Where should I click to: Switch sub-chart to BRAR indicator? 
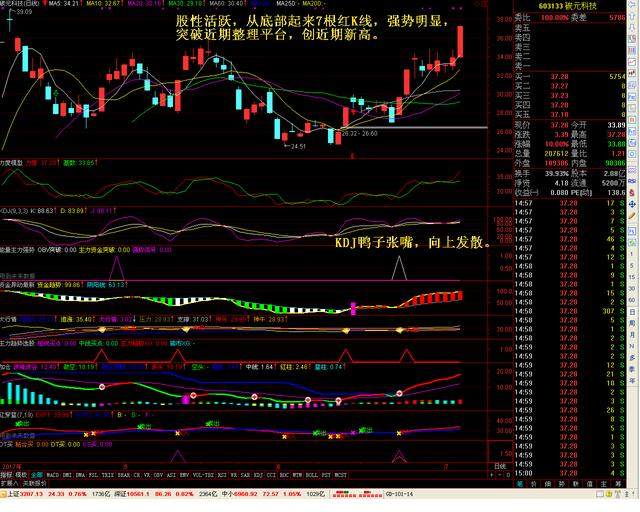coord(124,475)
